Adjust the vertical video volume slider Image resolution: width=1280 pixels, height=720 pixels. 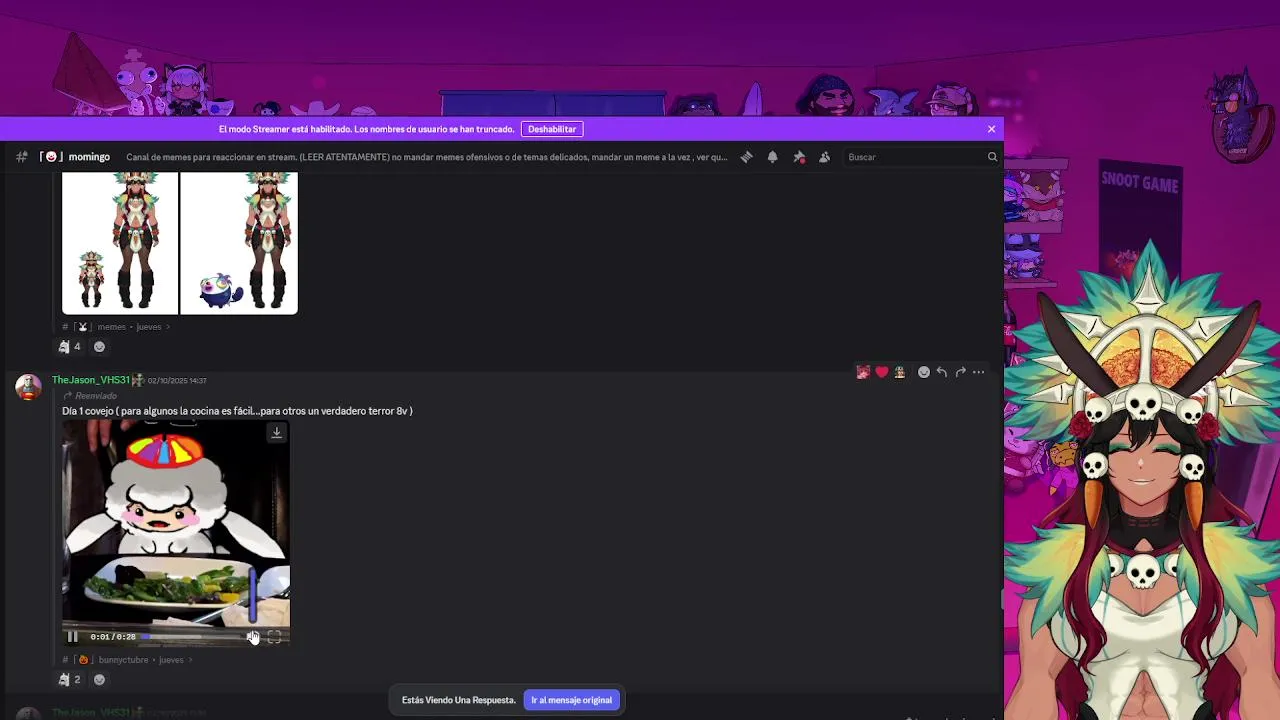(253, 594)
